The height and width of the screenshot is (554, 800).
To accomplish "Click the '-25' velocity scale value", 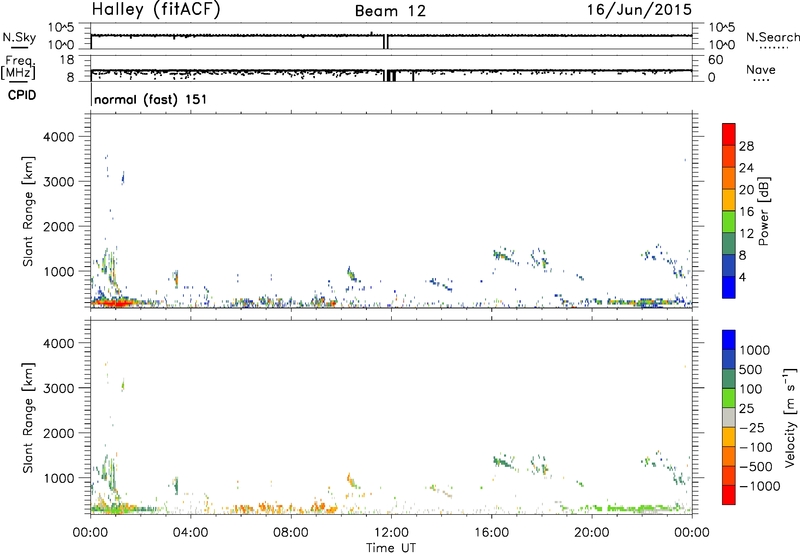I will tap(752, 428).
